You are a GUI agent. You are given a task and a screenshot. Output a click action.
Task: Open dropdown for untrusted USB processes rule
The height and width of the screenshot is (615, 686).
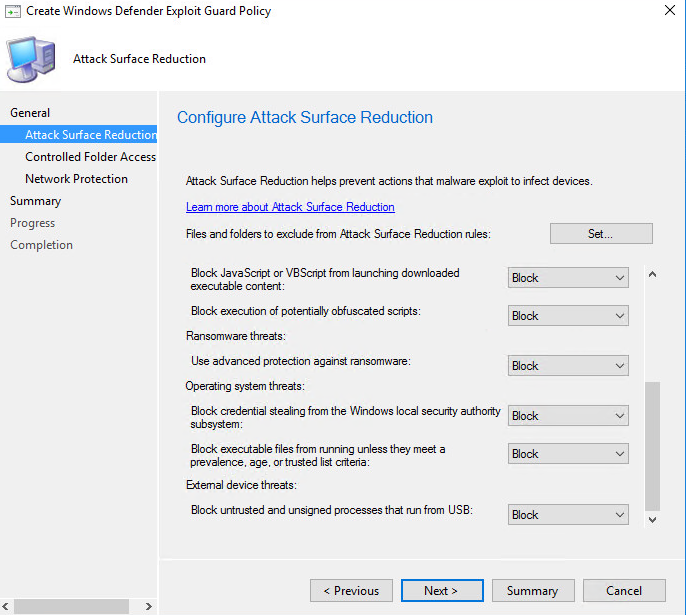pos(568,515)
